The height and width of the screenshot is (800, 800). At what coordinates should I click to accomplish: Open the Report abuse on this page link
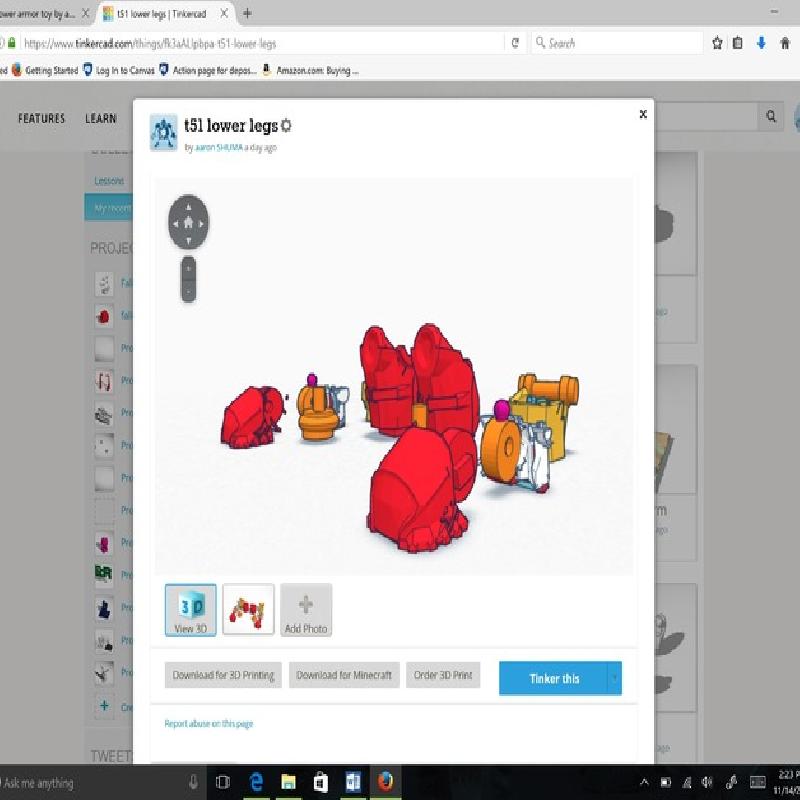click(209, 723)
